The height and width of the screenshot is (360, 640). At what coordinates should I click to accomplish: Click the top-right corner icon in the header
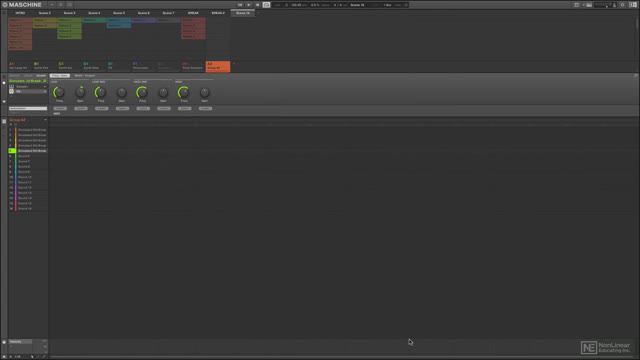[x=633, y=5]
